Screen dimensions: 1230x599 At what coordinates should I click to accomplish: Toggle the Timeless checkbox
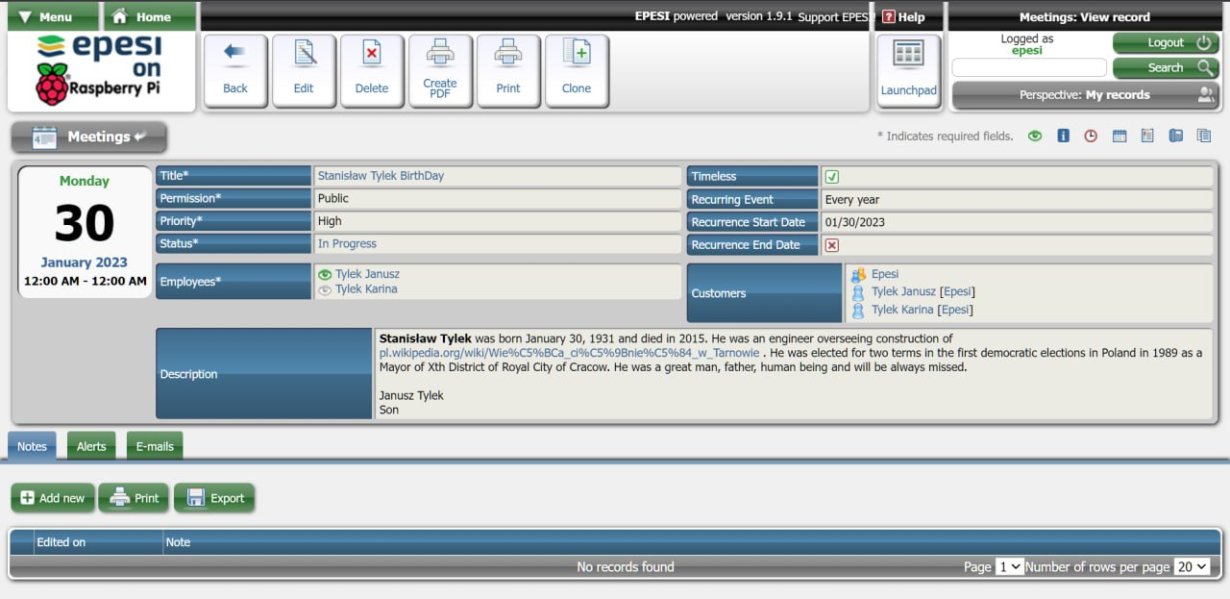tap(832, 177)
